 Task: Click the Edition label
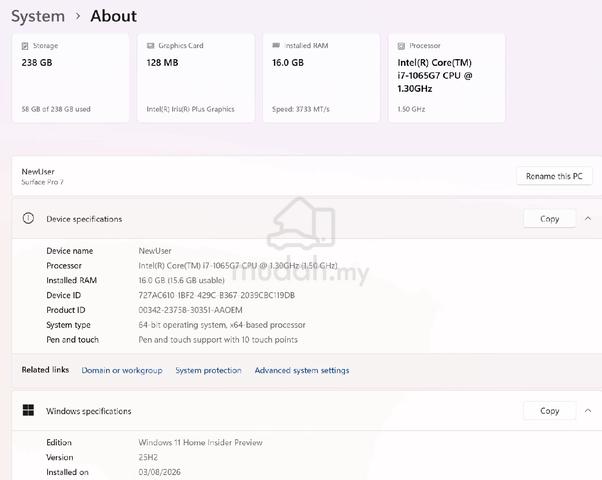(59, 442)
